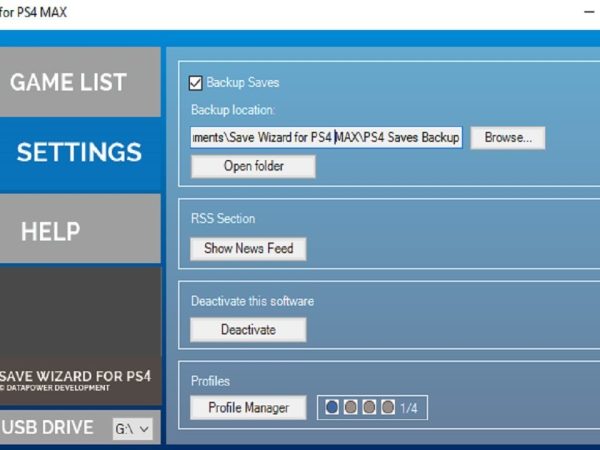Viewport: 600px width, 450px height.
Task: Select the fourth grey profile indicator
Action: tap(388, 407)
